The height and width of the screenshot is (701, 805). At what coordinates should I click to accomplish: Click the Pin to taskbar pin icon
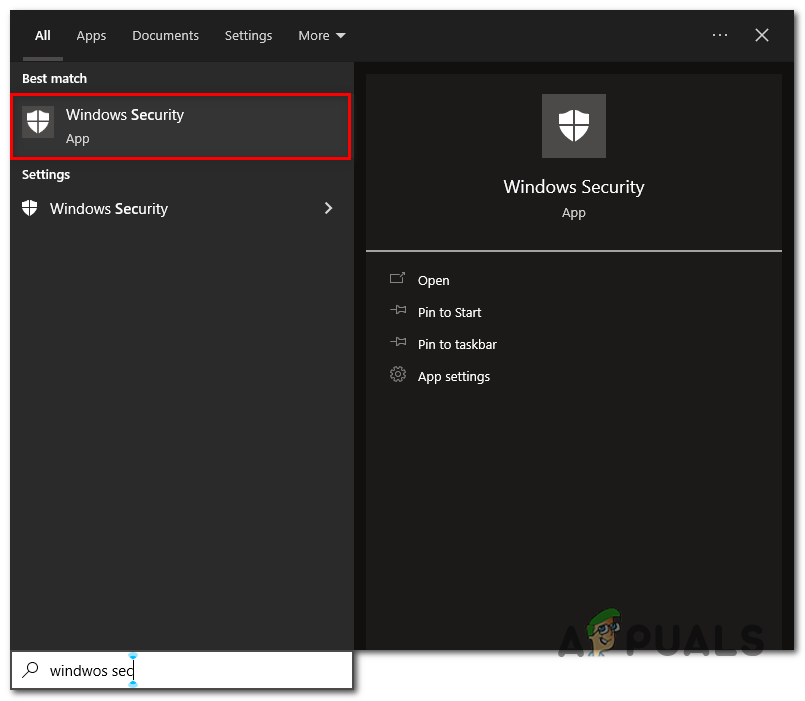pos(398,342)
